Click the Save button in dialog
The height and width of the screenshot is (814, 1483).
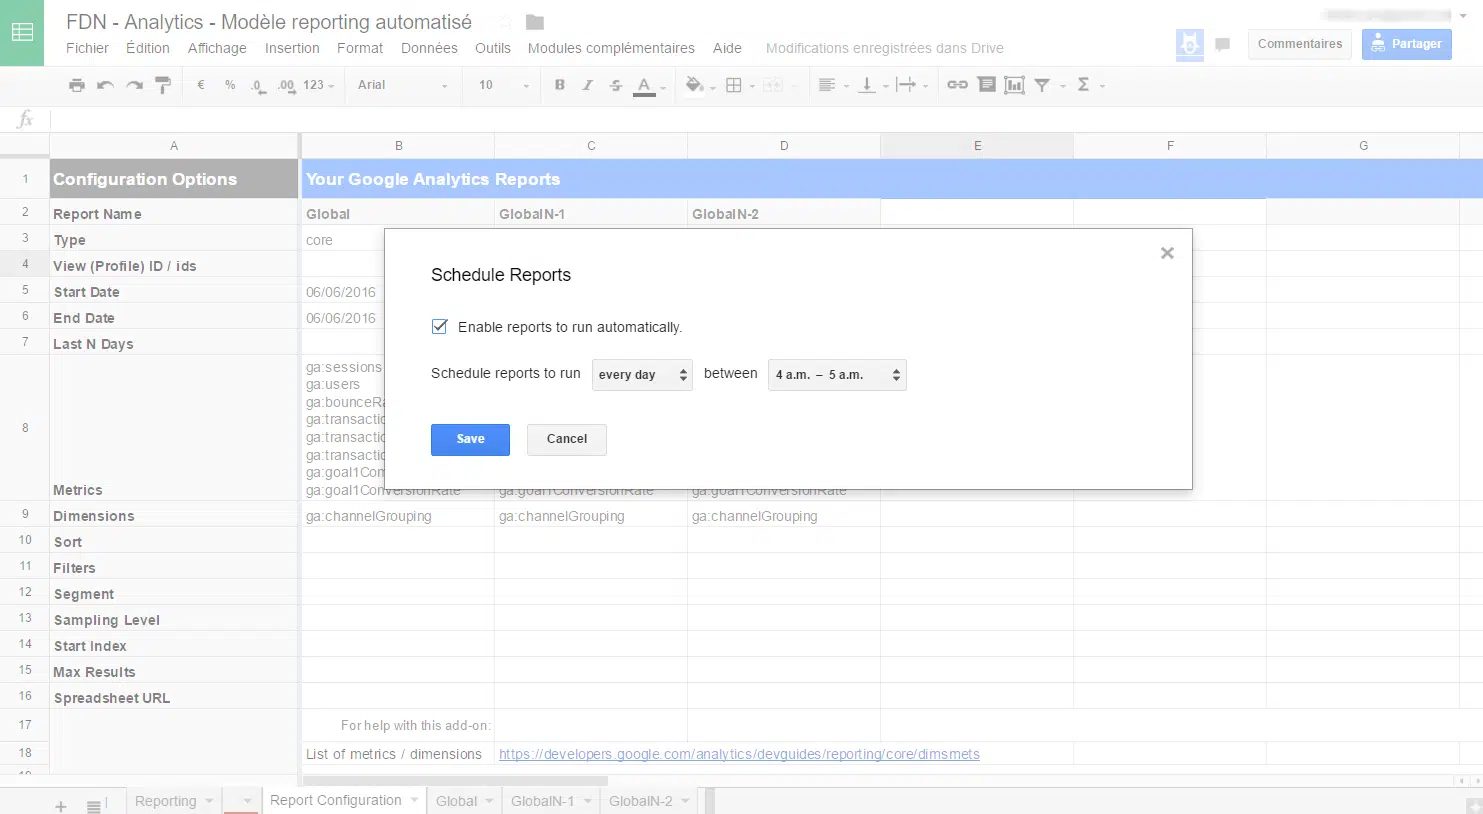[470, 439]
